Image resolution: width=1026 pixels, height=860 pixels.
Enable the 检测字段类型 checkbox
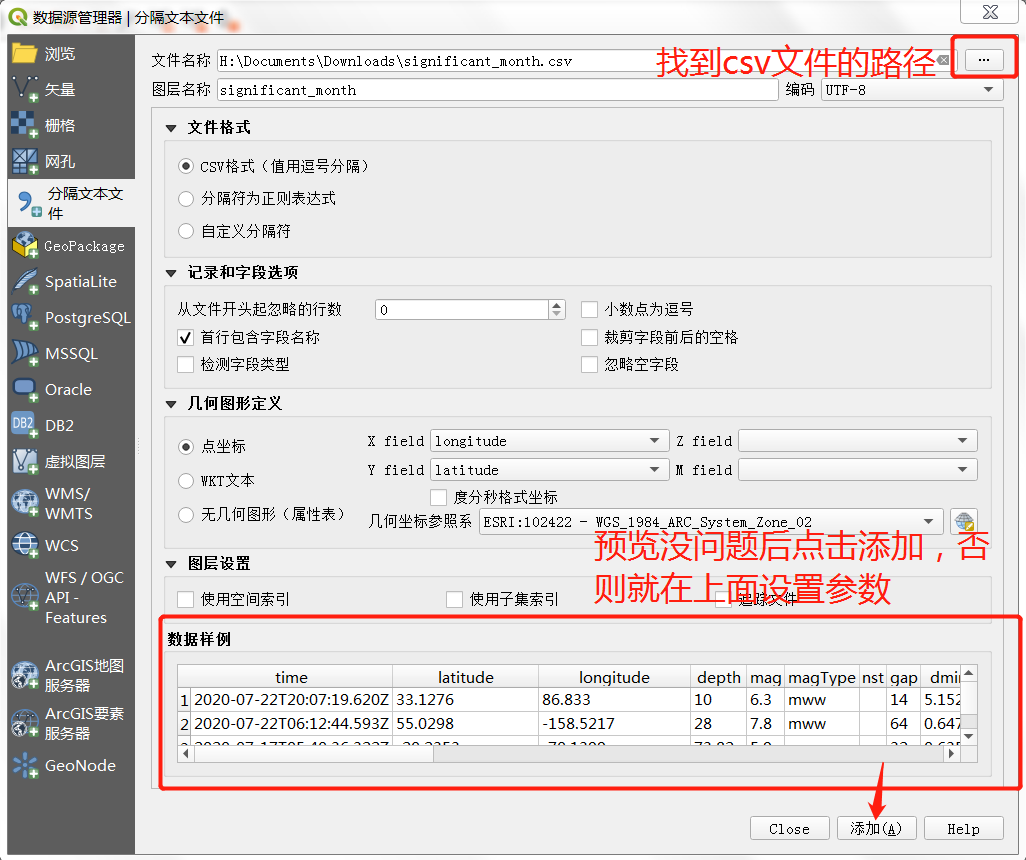185,365
